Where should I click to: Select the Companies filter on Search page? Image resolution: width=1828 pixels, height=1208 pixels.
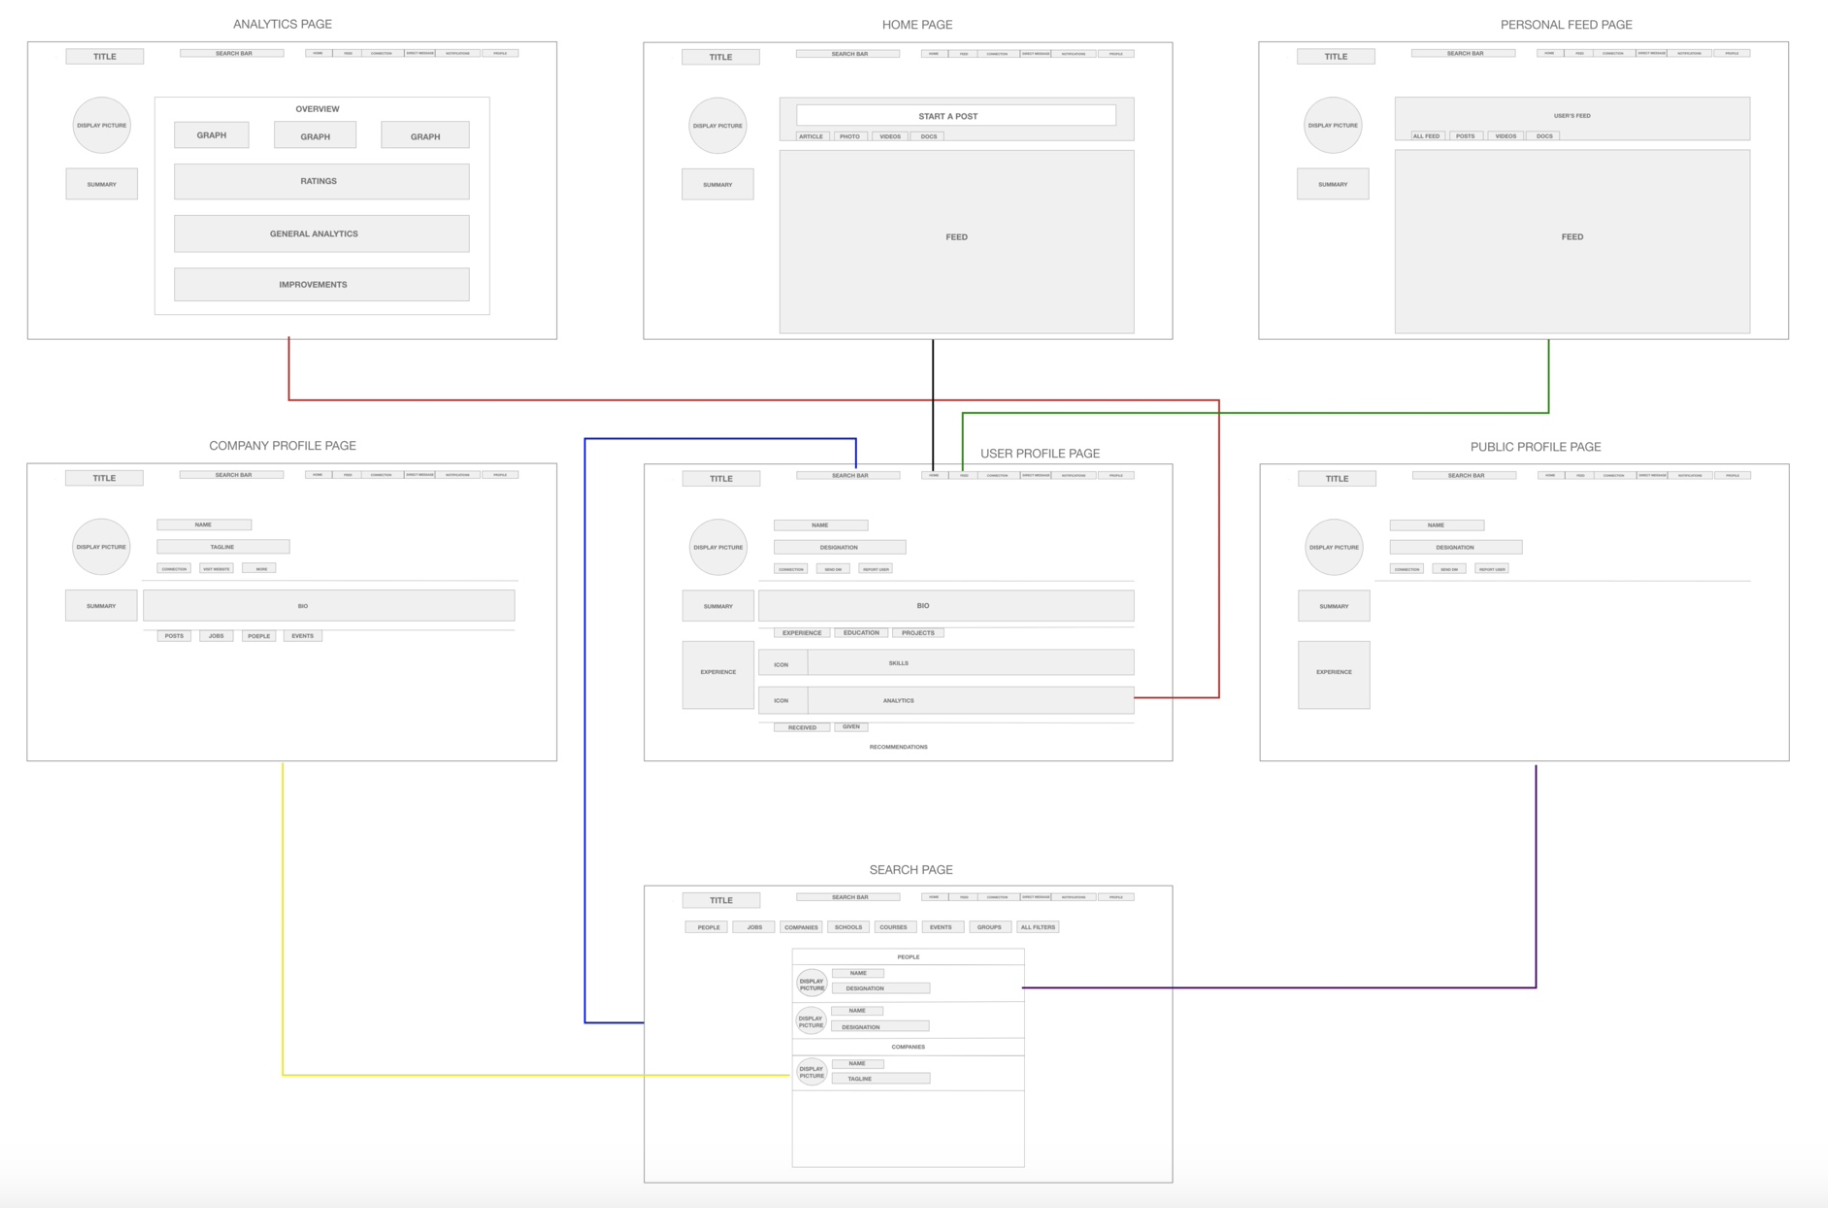[801, 927]
